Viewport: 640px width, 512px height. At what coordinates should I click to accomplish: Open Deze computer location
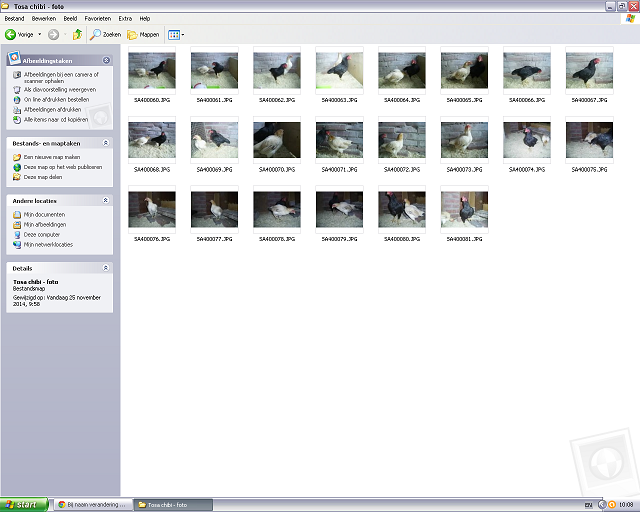point(36,234)
